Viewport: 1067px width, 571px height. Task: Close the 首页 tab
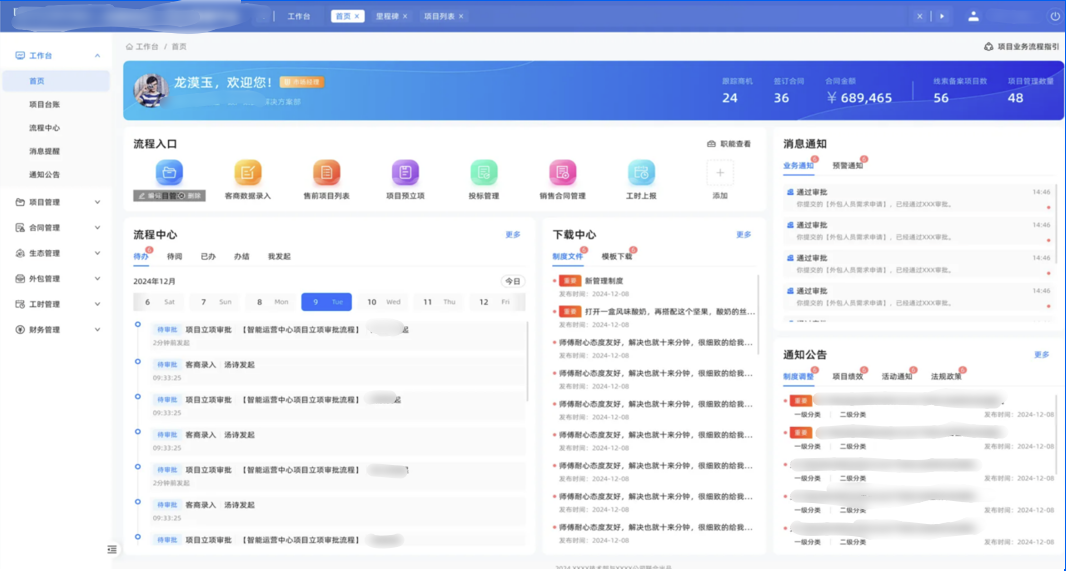pos(357,16)
